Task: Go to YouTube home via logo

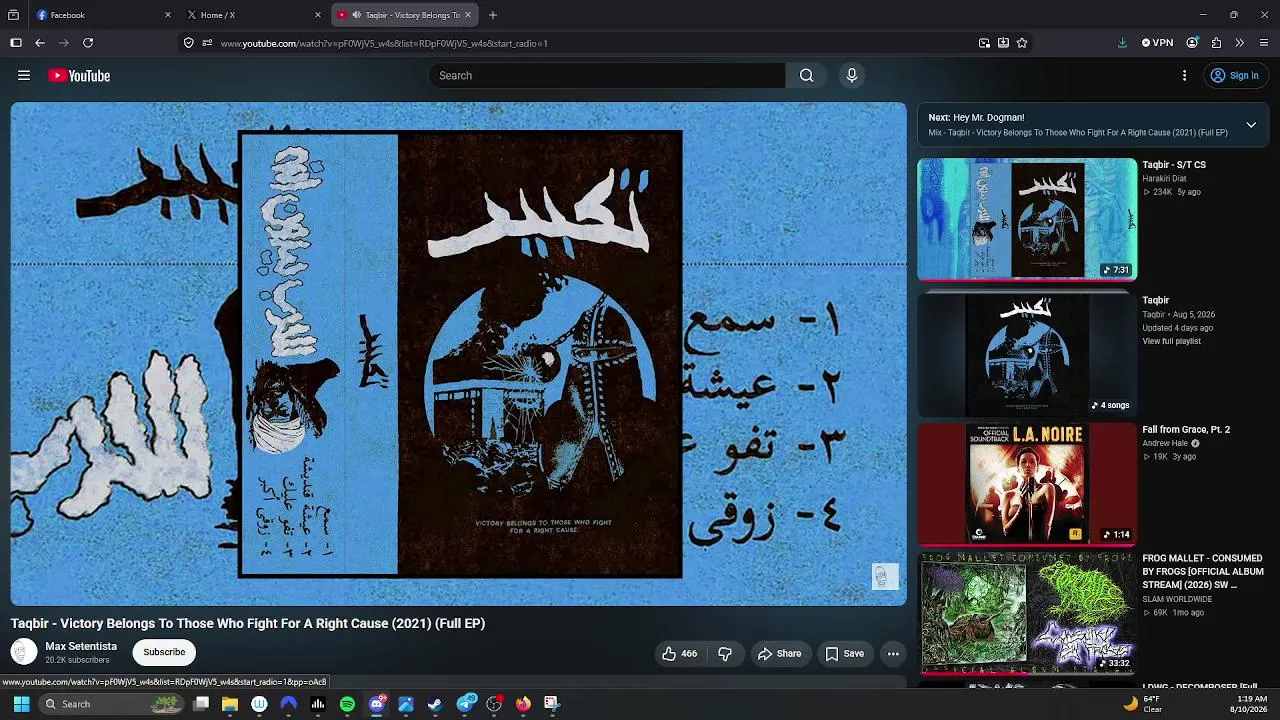Action: click(x=79, y=76)
